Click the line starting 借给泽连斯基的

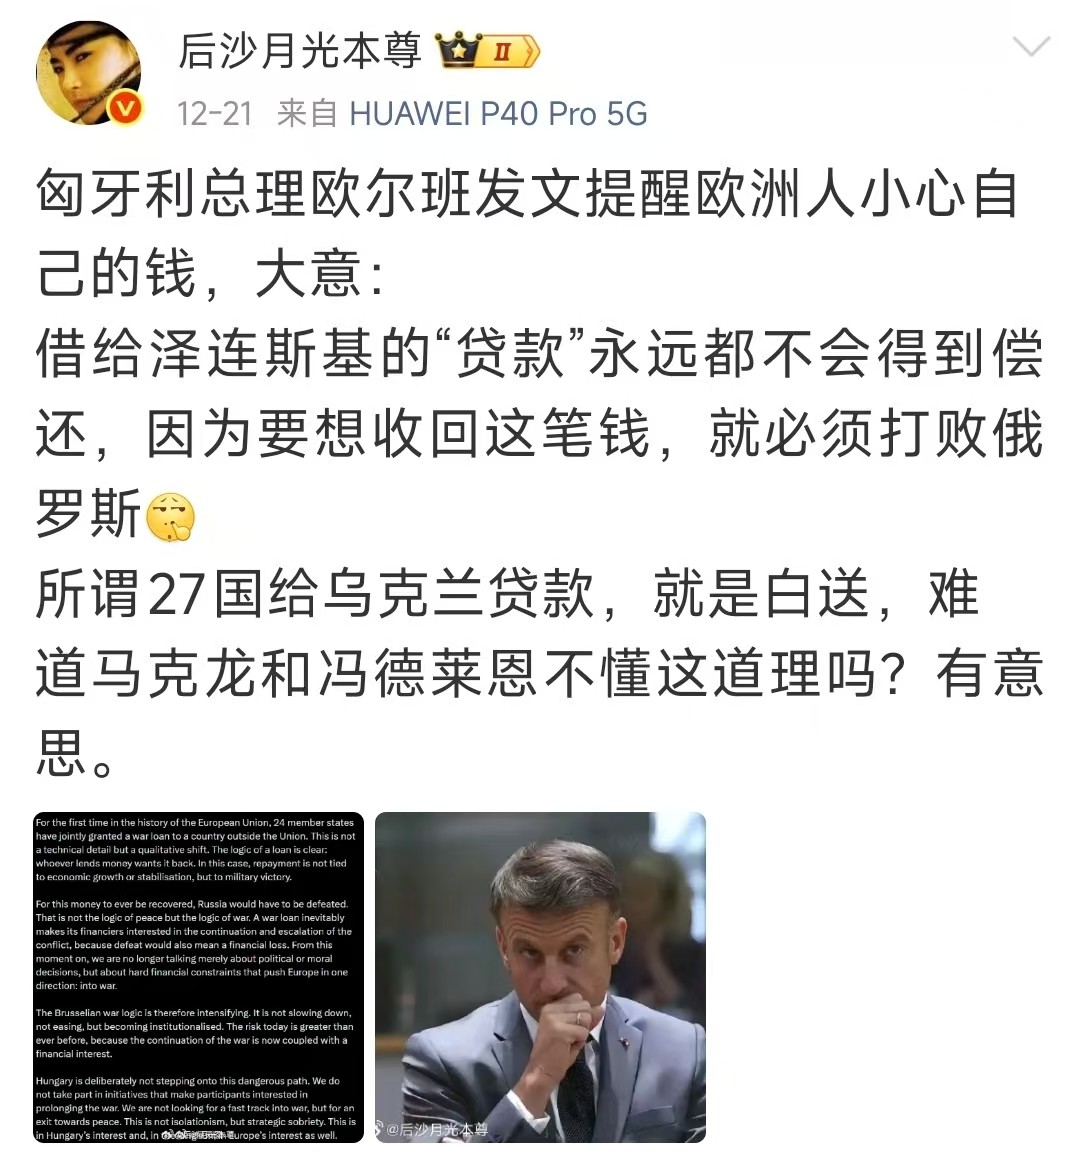(x=540, y=353)
